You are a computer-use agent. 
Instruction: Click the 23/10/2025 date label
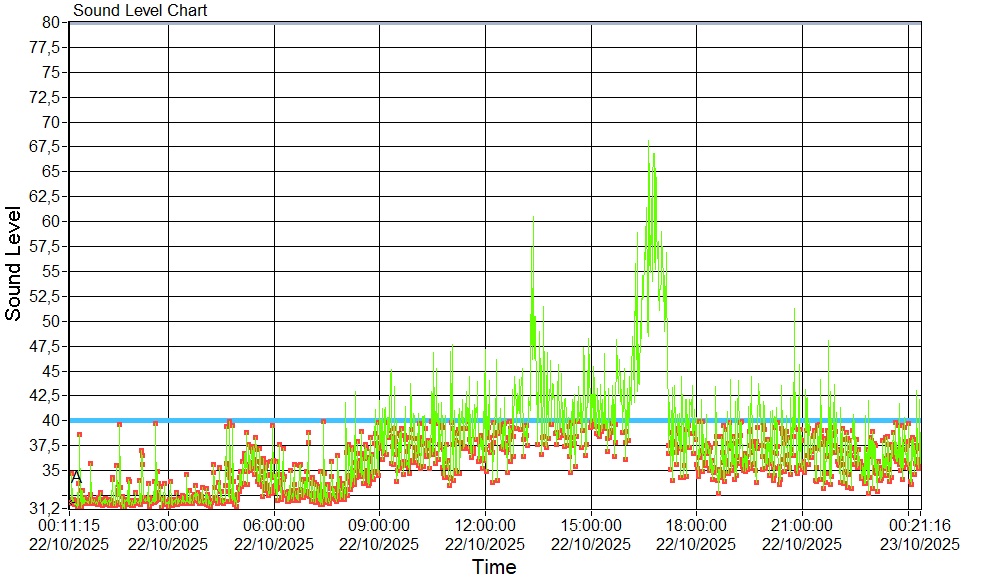tap(919, 544)
